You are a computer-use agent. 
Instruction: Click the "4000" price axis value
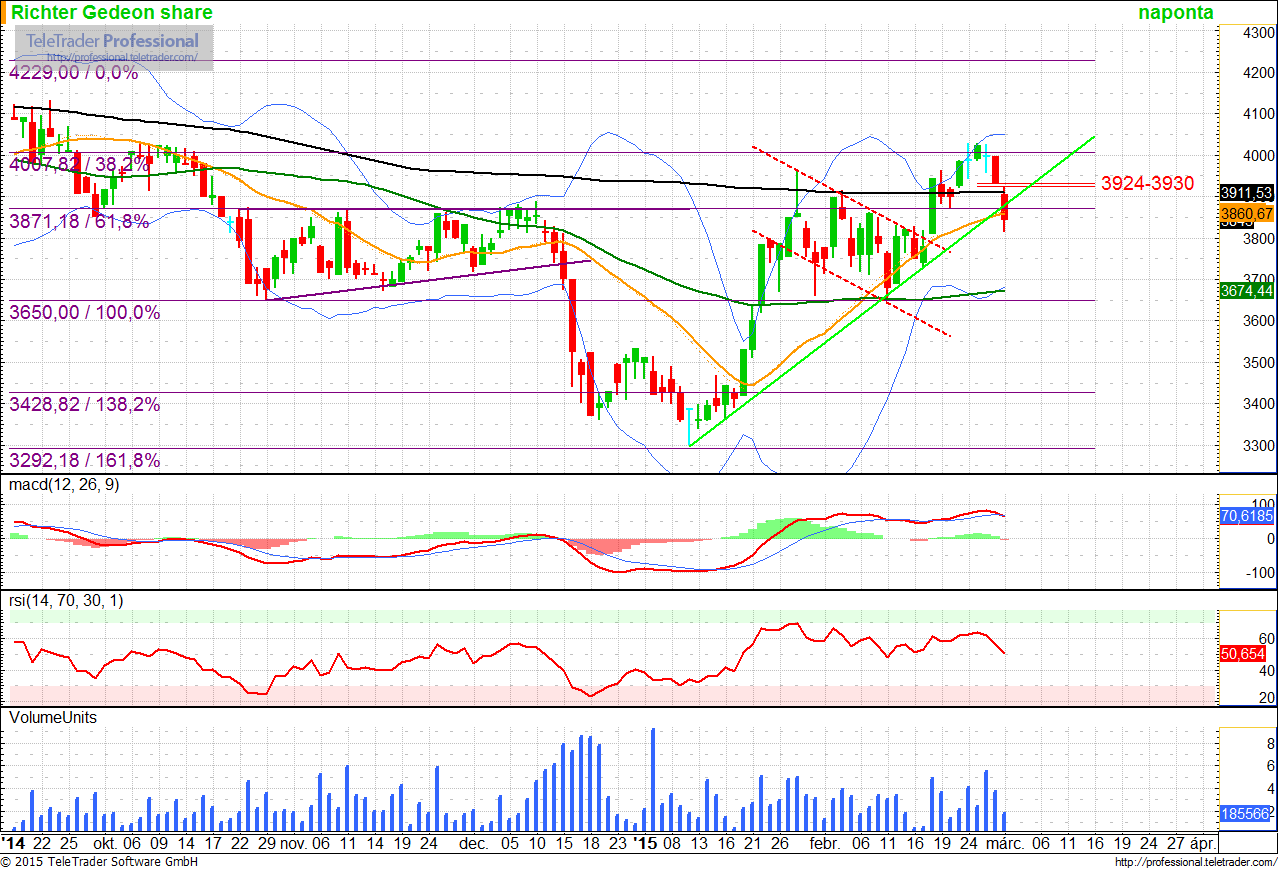pos(1258,156)
